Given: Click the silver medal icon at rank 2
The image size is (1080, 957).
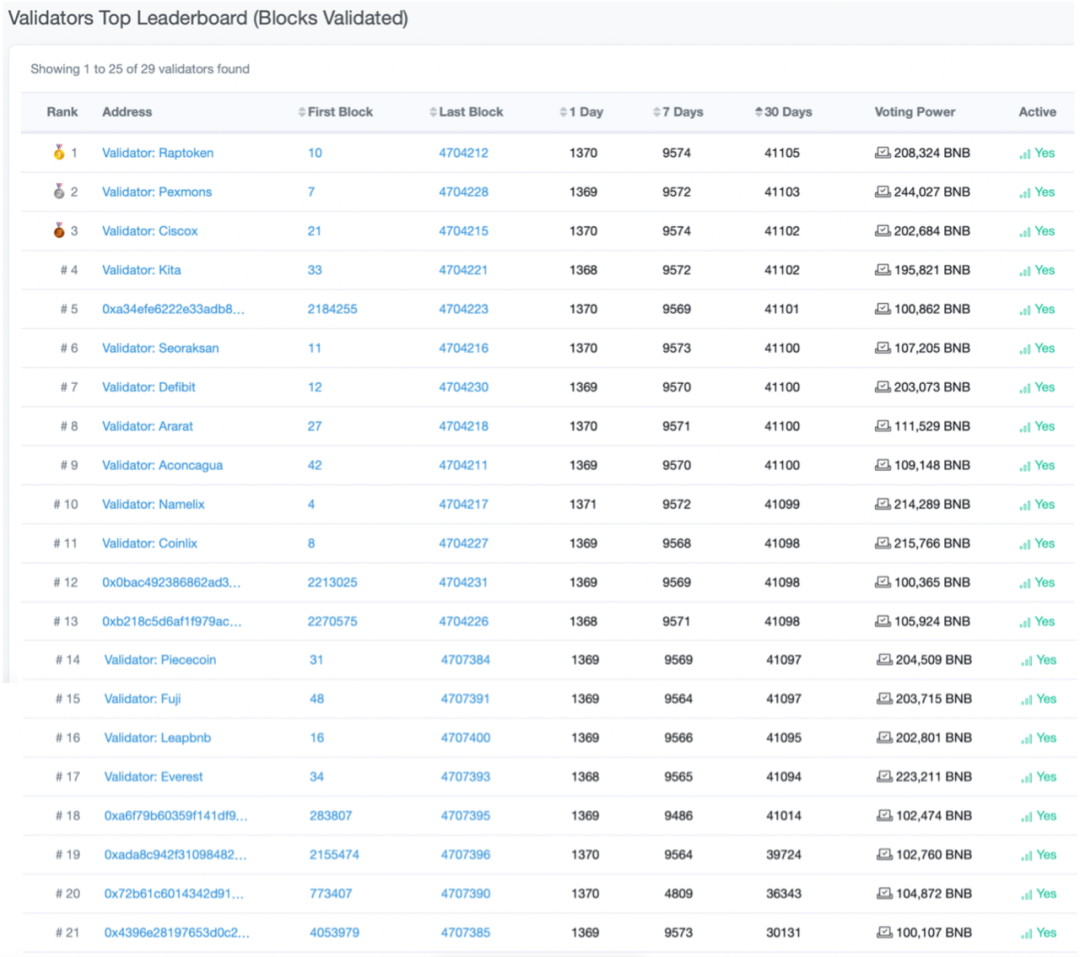Looking at the screenshot, I should [58, 192].
